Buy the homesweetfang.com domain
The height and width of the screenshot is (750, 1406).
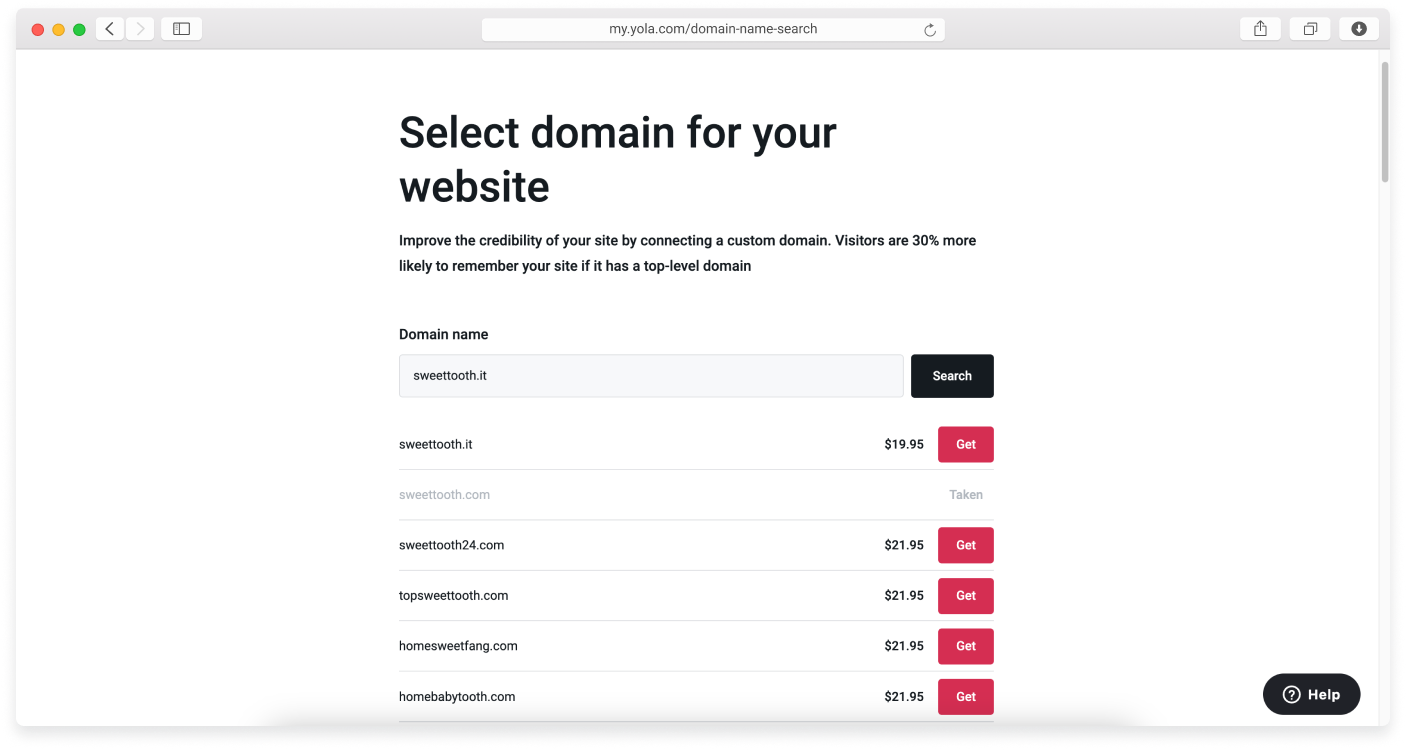pos(965,646)
